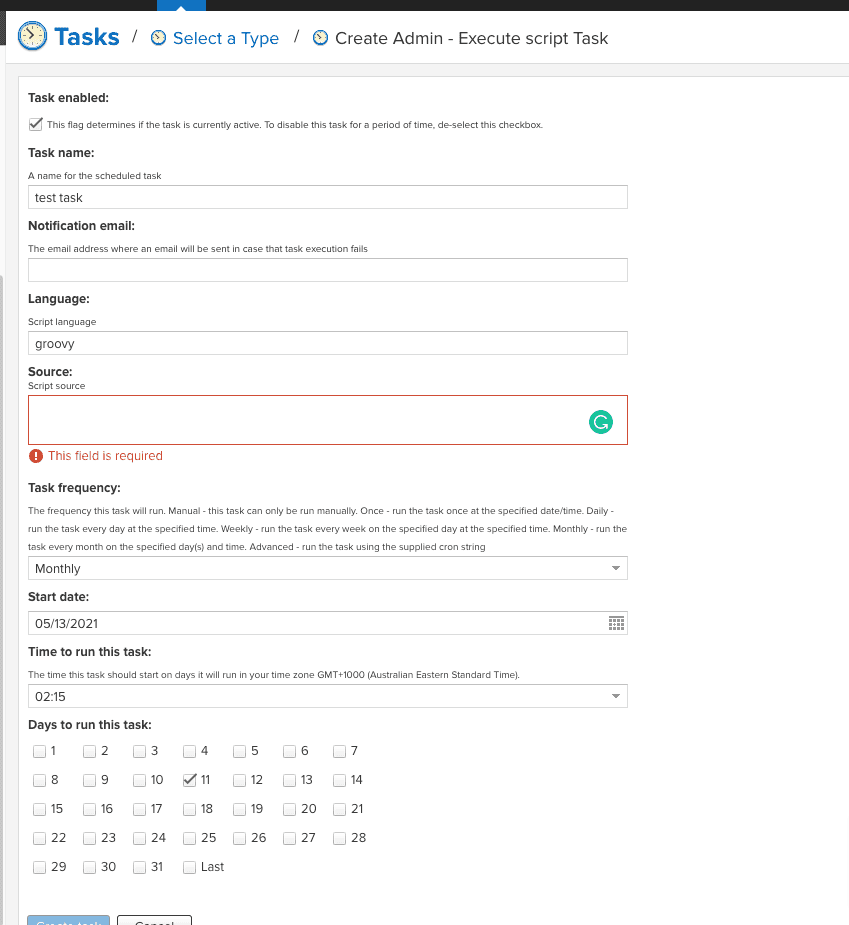Image resolution: width=849 pixels, height=925 pixels.
Task: Click the red required-field error icon
Action: click(x=36, y=455)
